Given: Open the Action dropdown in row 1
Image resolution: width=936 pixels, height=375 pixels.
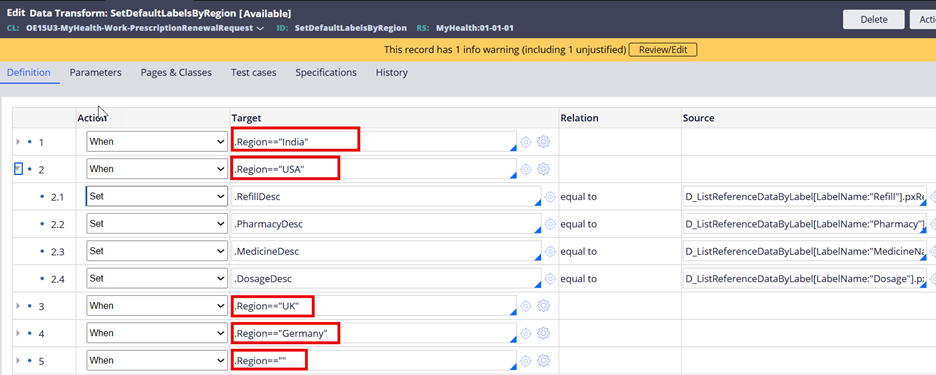Looking at the screenshot, I should click(x=156, y=142).
